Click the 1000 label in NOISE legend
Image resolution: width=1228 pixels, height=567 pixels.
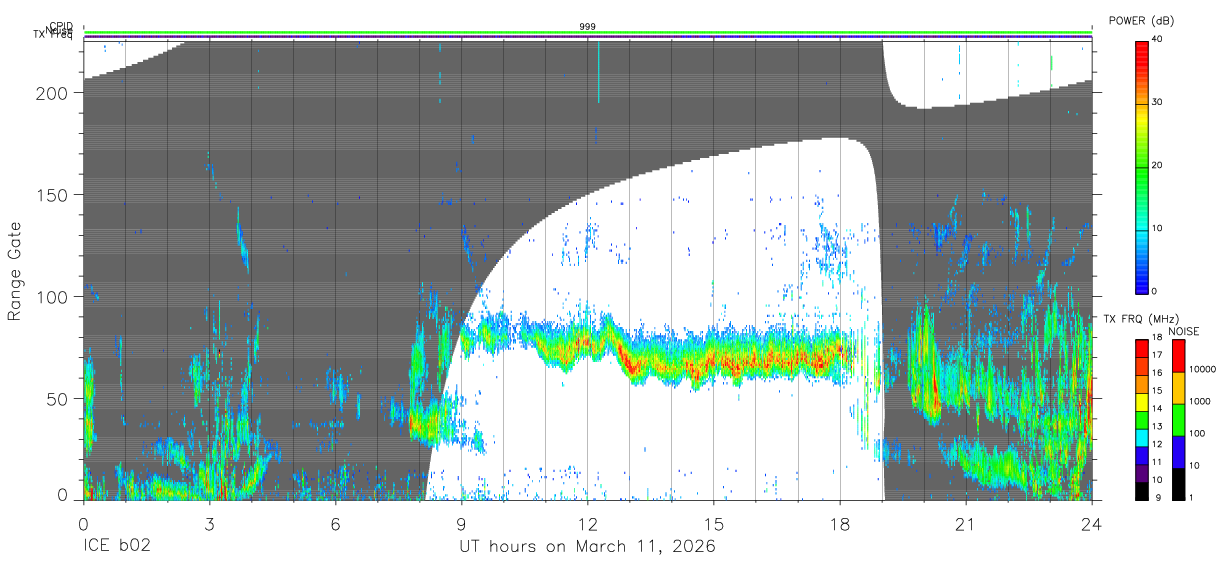tap(1202, 401)
